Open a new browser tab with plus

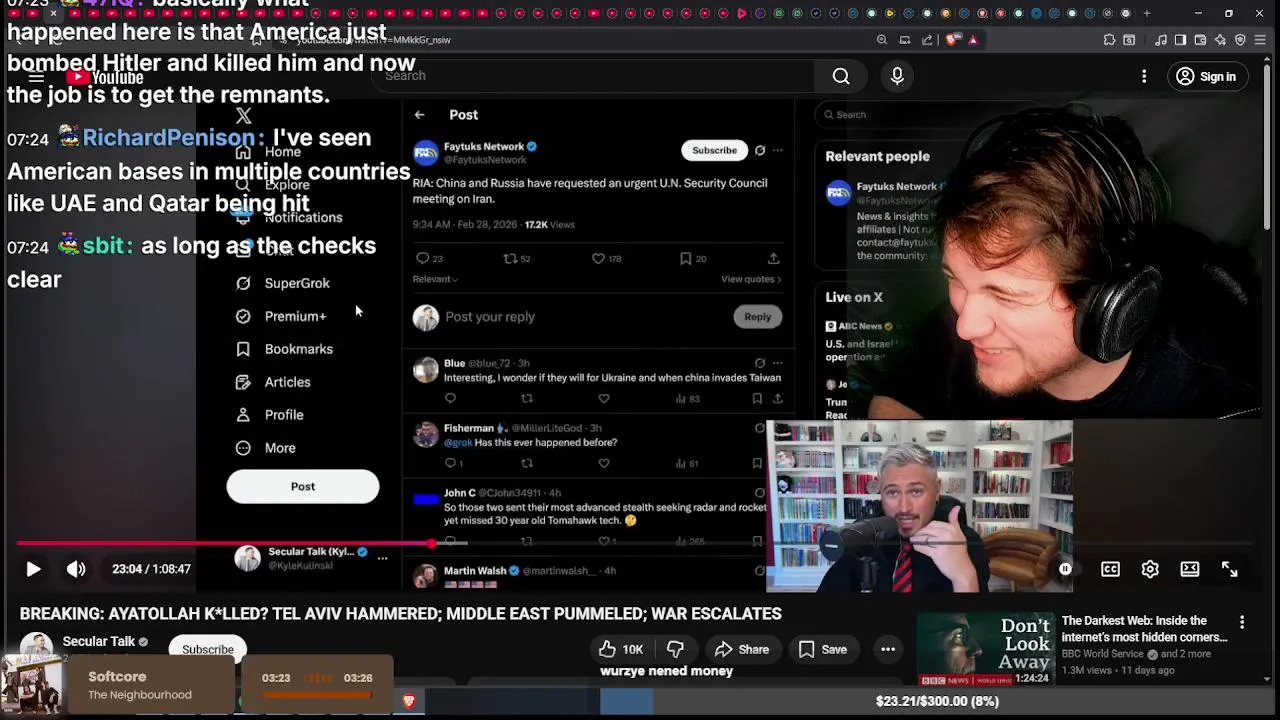(1147, 13)
